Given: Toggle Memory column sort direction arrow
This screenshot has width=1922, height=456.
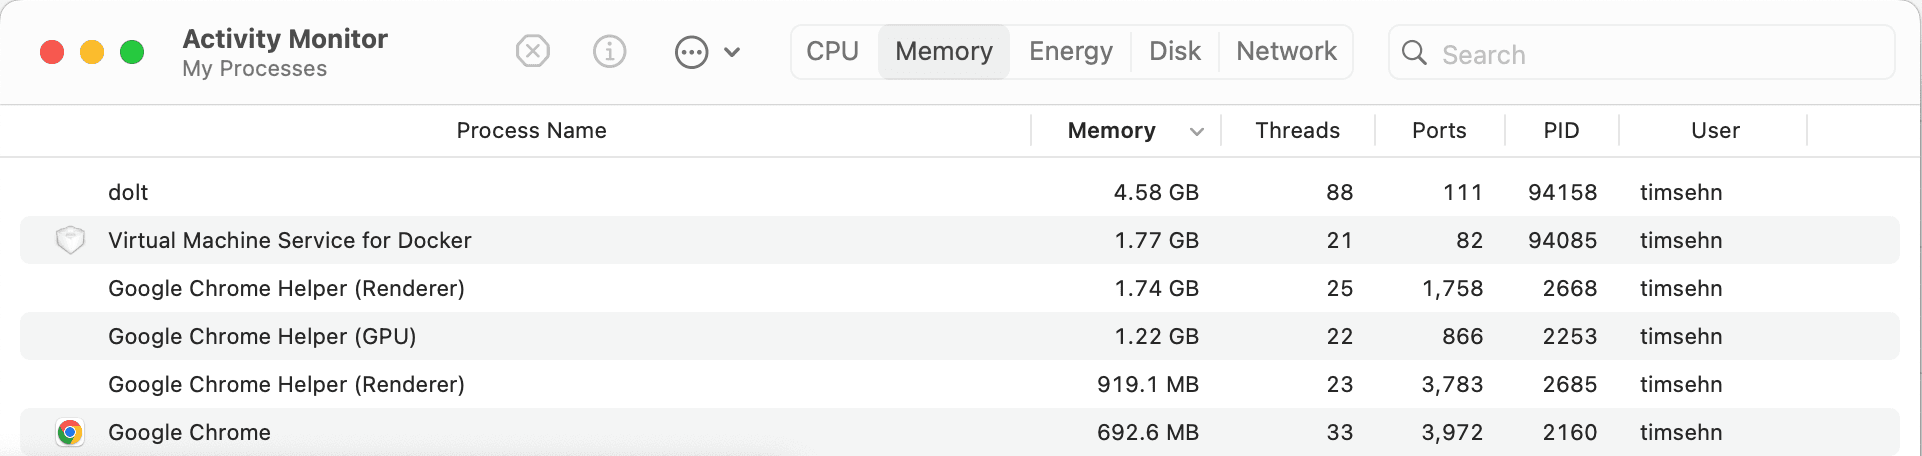Looking at the screenshot, I should pyautogui.click(x=1197, y=131).
